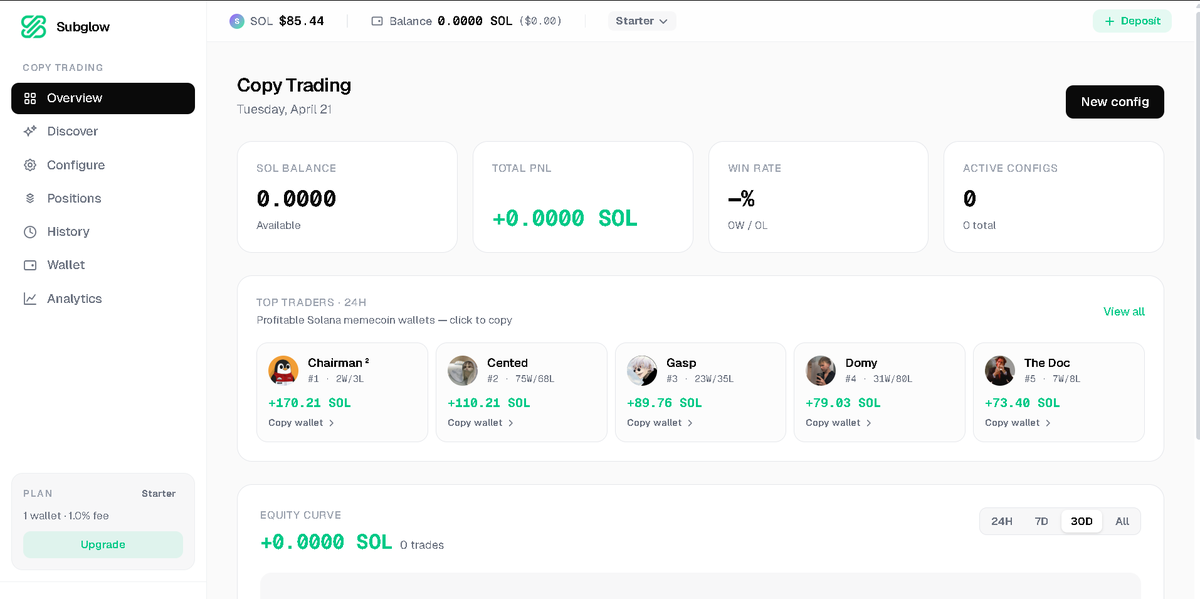Click the SOL Balance 0.0000 value
Image resolution: width=1200 pixels, height=599 pixels.
pyautogui.click(x=296, y=199)
